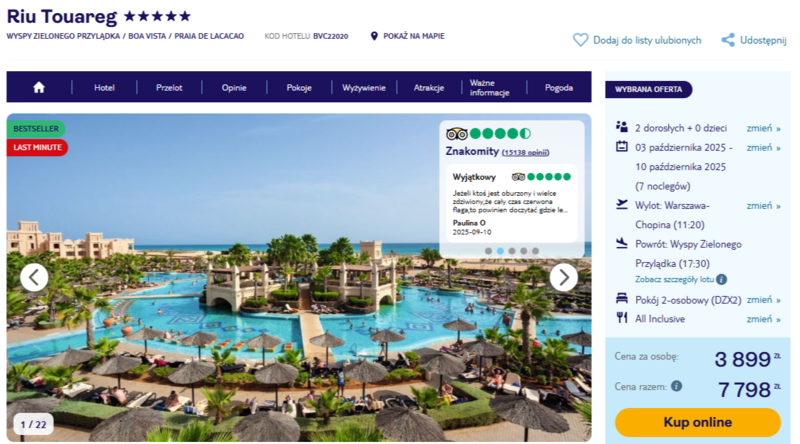Add hotel to favorites with heart icon
Screen dimensions: 800x444
(580, 40)
